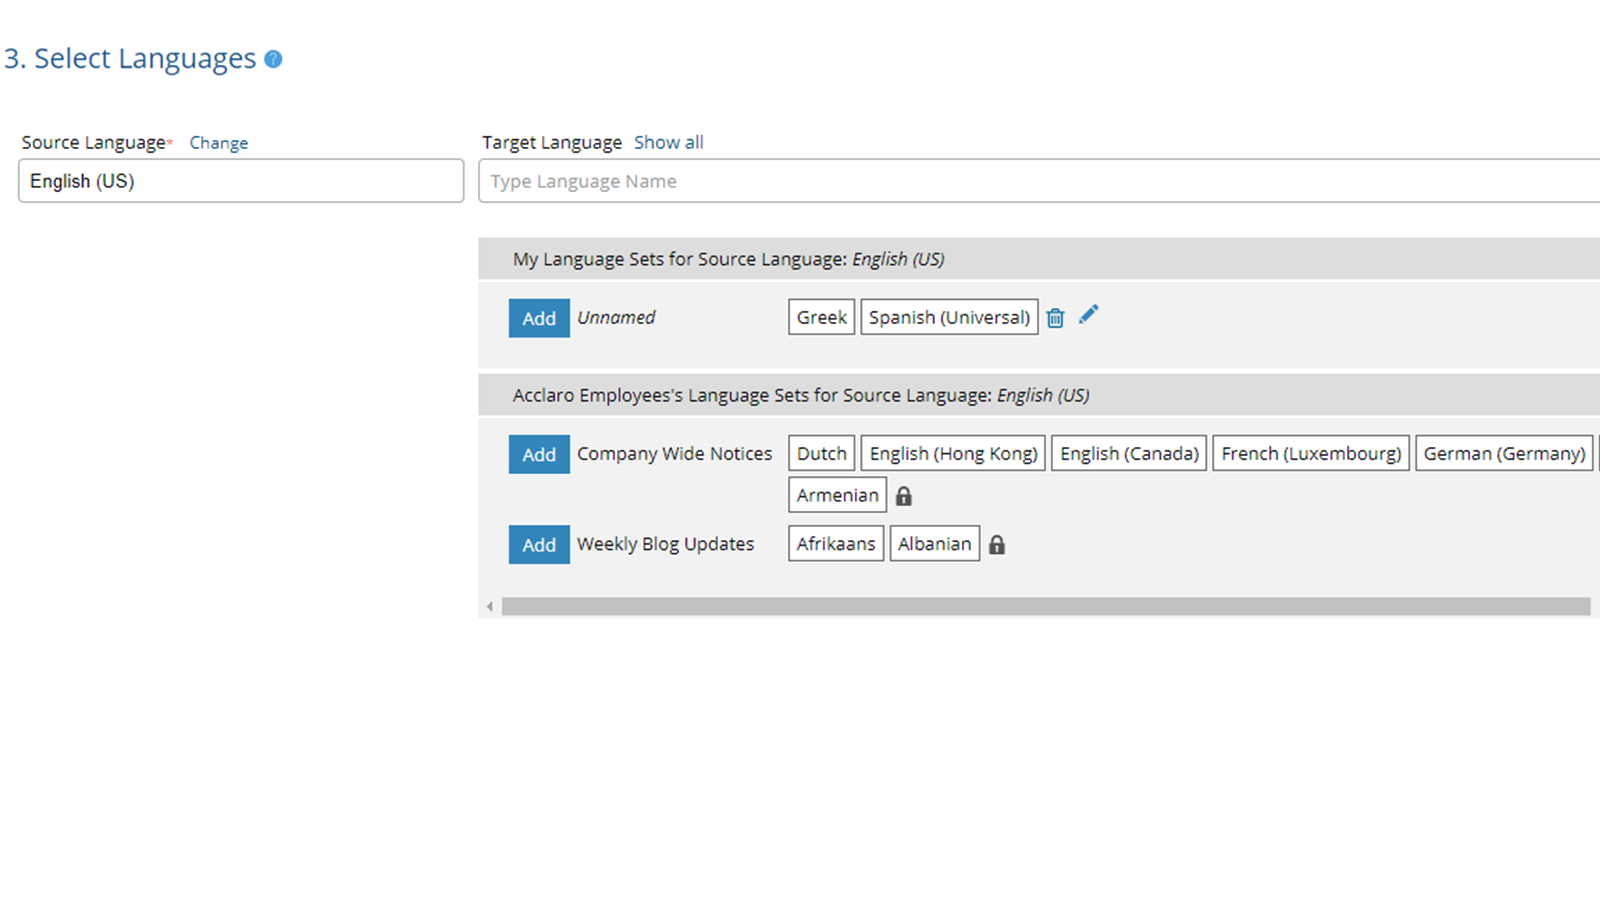Select the English (Hong Kong) tag

click(953, 454)
